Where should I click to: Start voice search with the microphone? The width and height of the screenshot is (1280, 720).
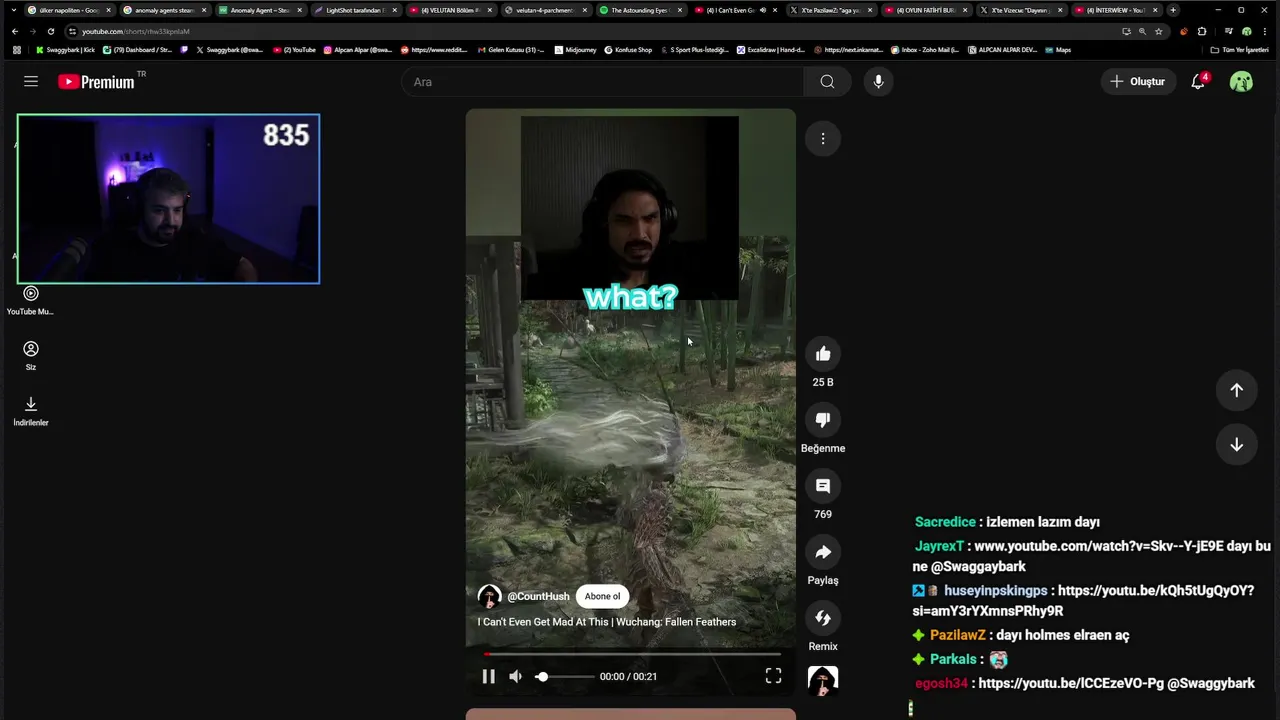[878, 82]
